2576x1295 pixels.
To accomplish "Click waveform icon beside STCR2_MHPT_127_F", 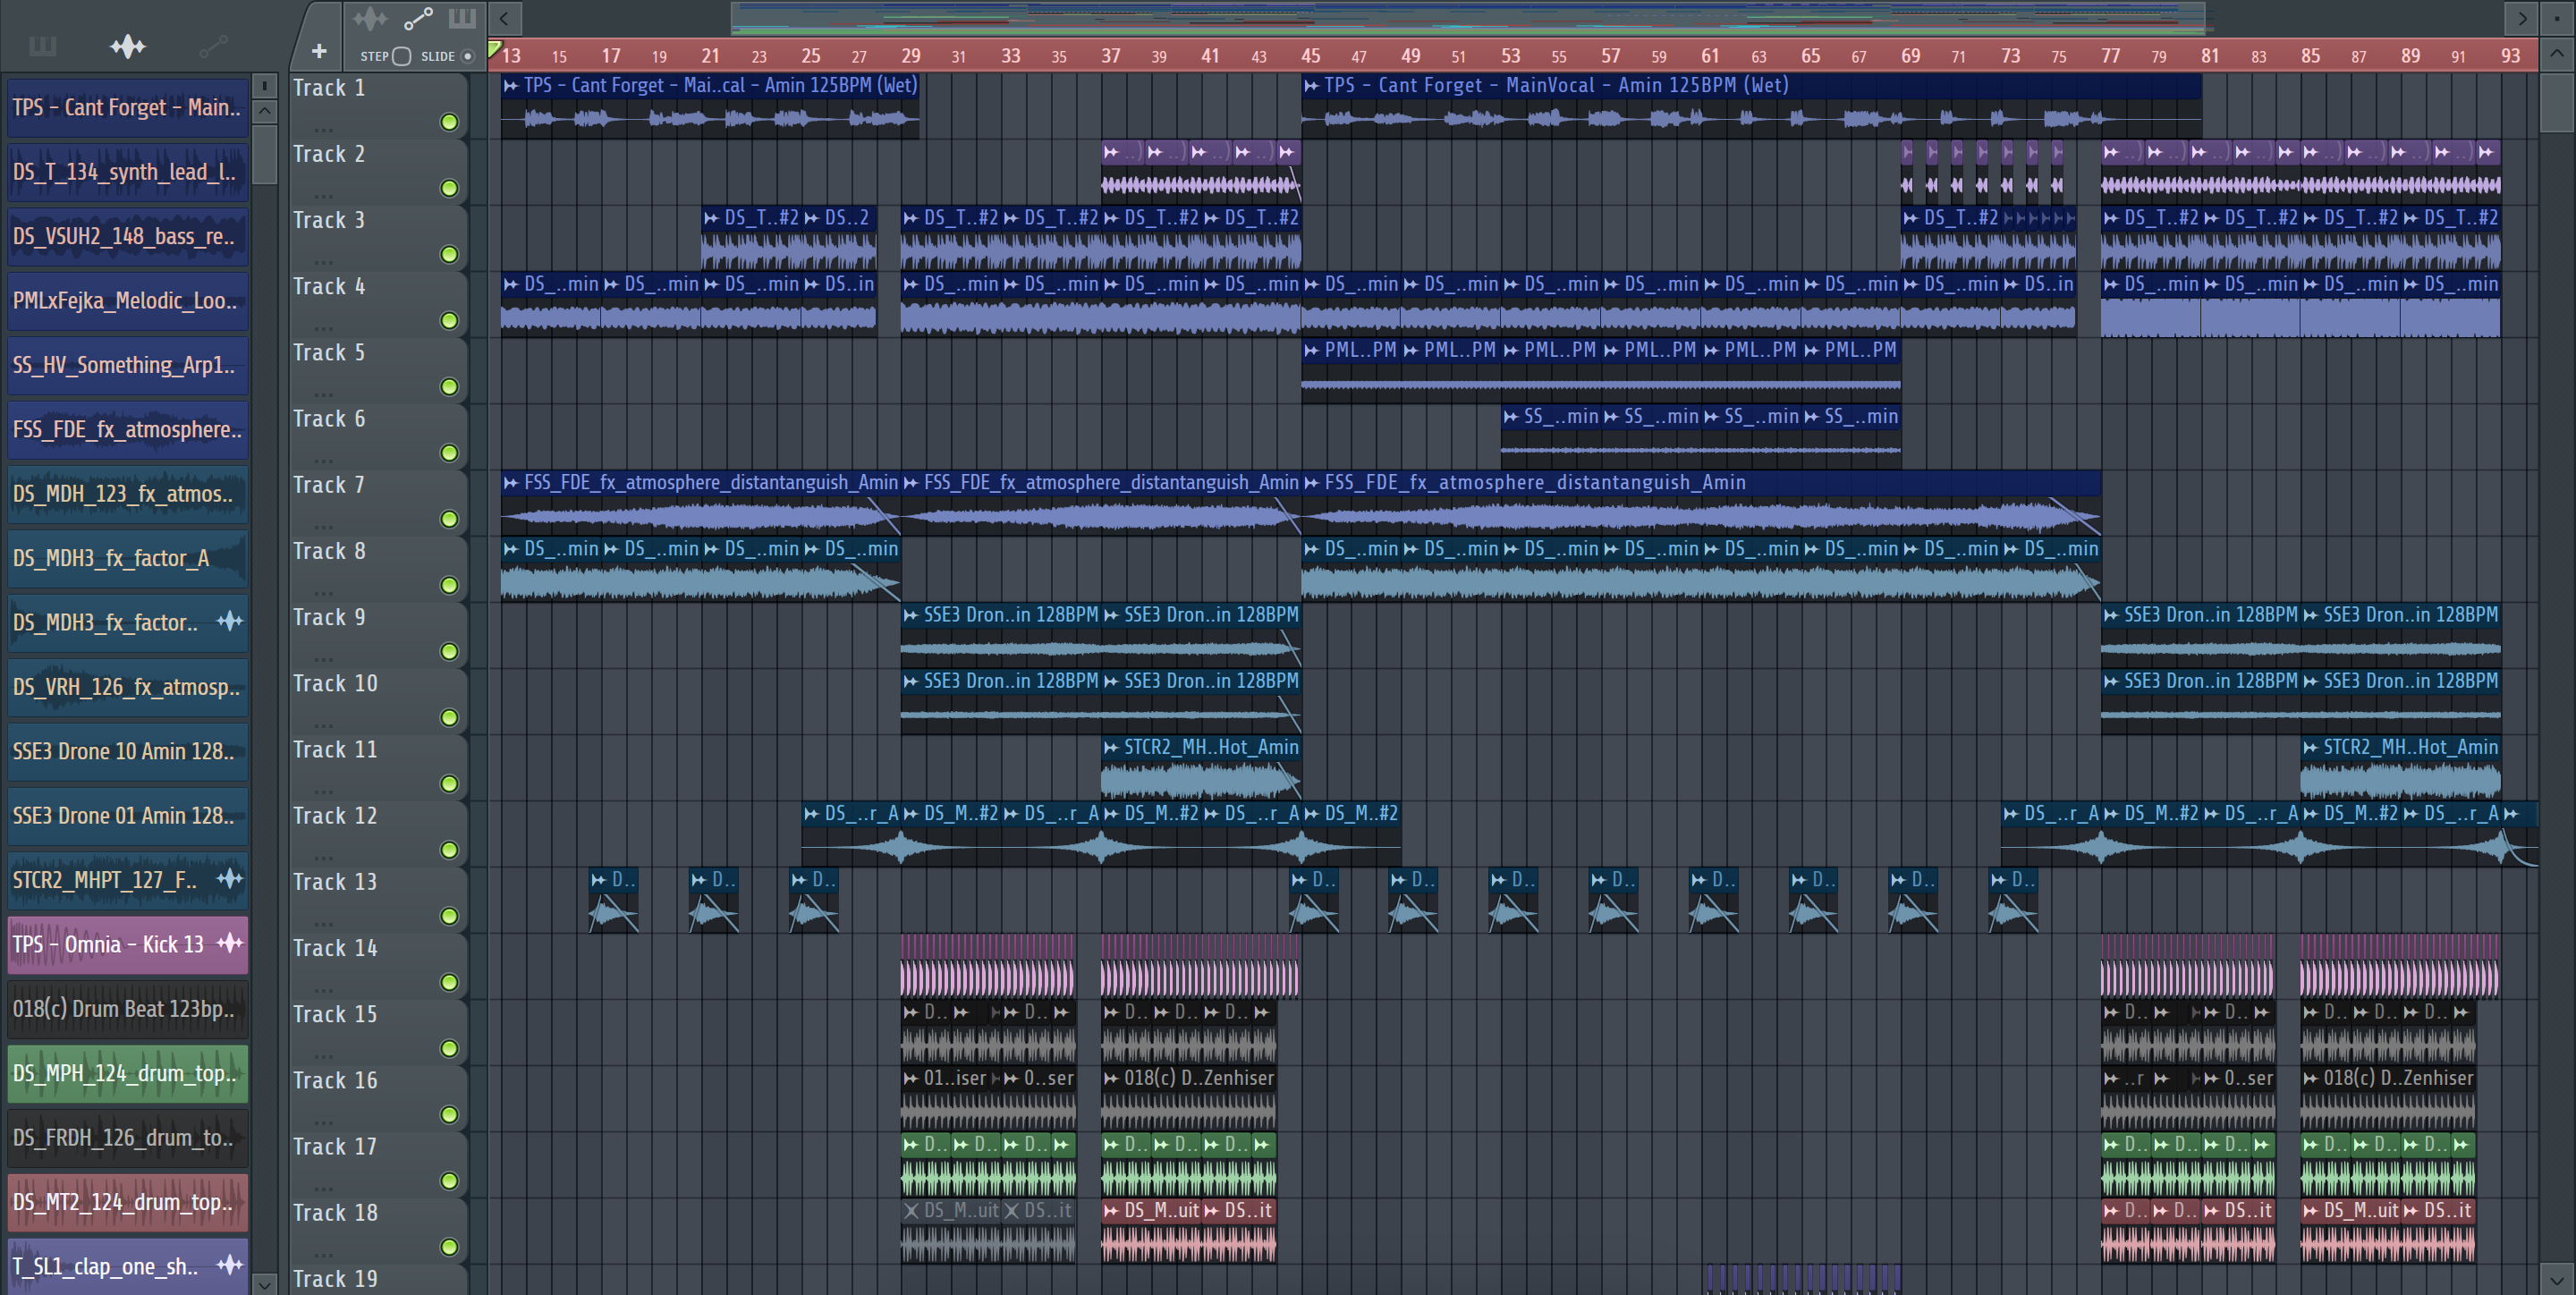I will click(x=230, y=878).
